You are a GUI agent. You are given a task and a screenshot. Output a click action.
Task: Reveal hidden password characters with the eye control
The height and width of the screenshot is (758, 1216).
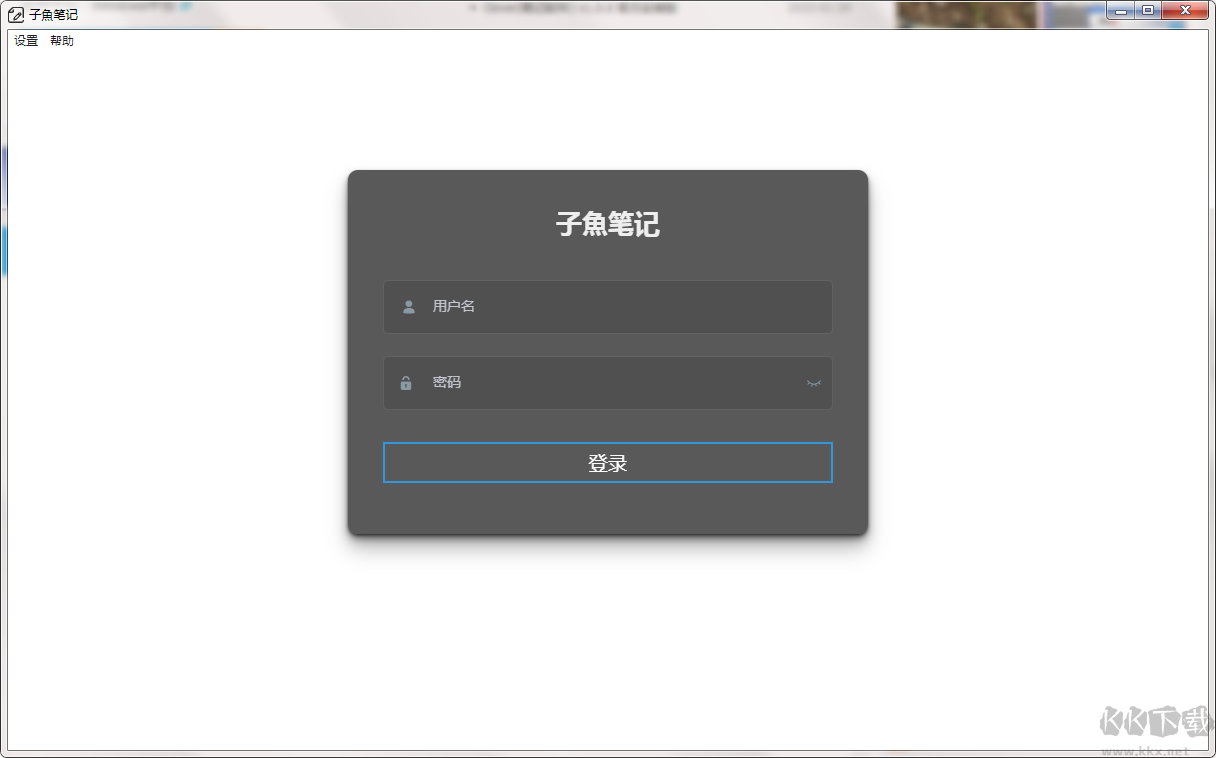pyautogui.click(x=814, y=383)
